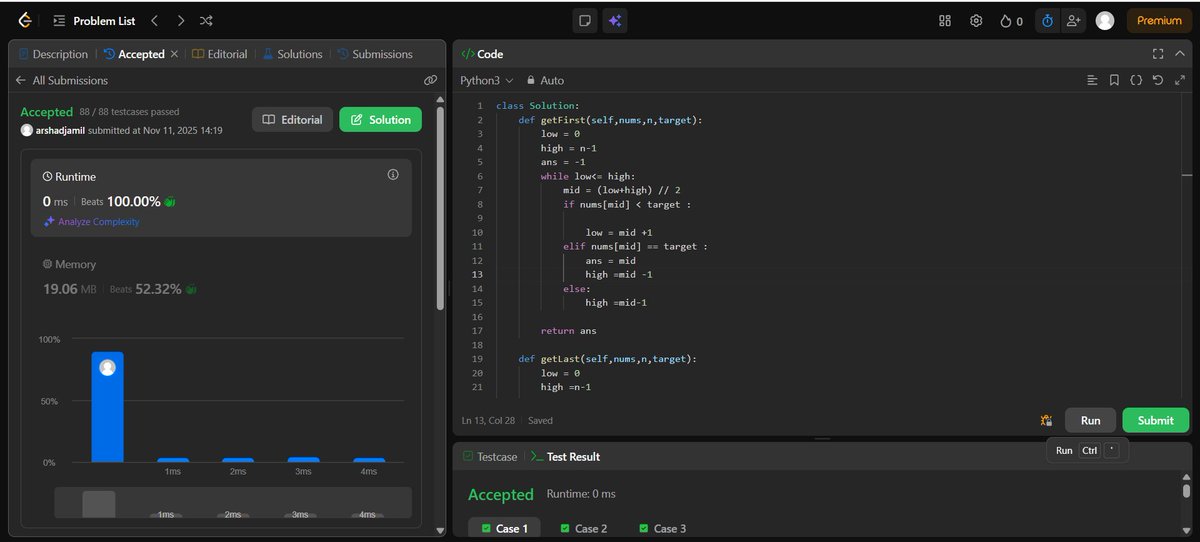The image size is (1200, 542).
Task: Open the AI sparkle assistant icon
Action: coord(614,20)
